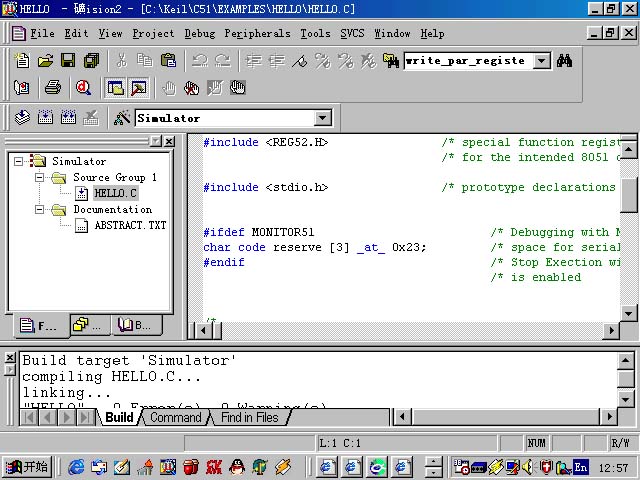Save all files with the stacked floppies icon
Screen dimensions: 640x480
(91, 61)
